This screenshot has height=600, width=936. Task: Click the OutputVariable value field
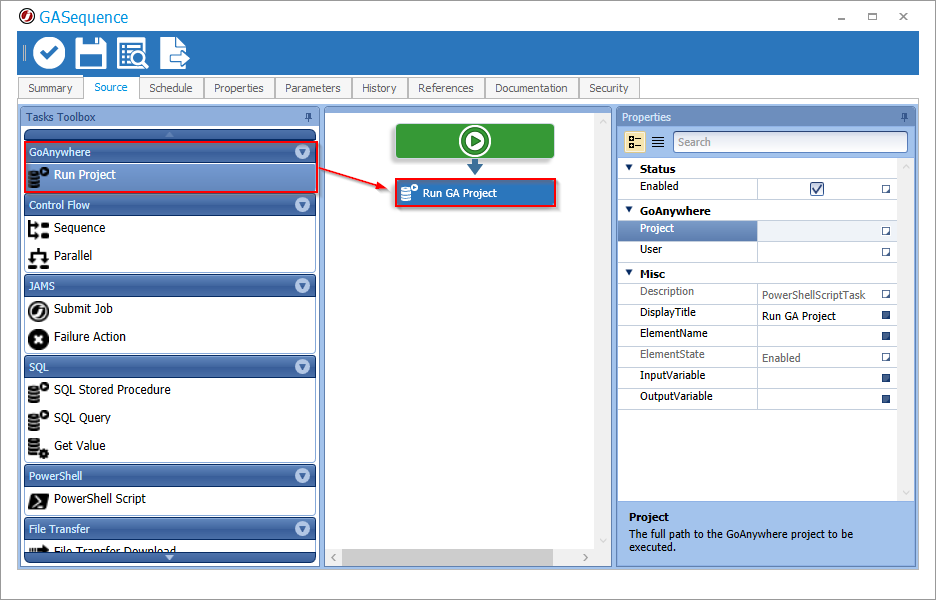[x=817, y=399]
